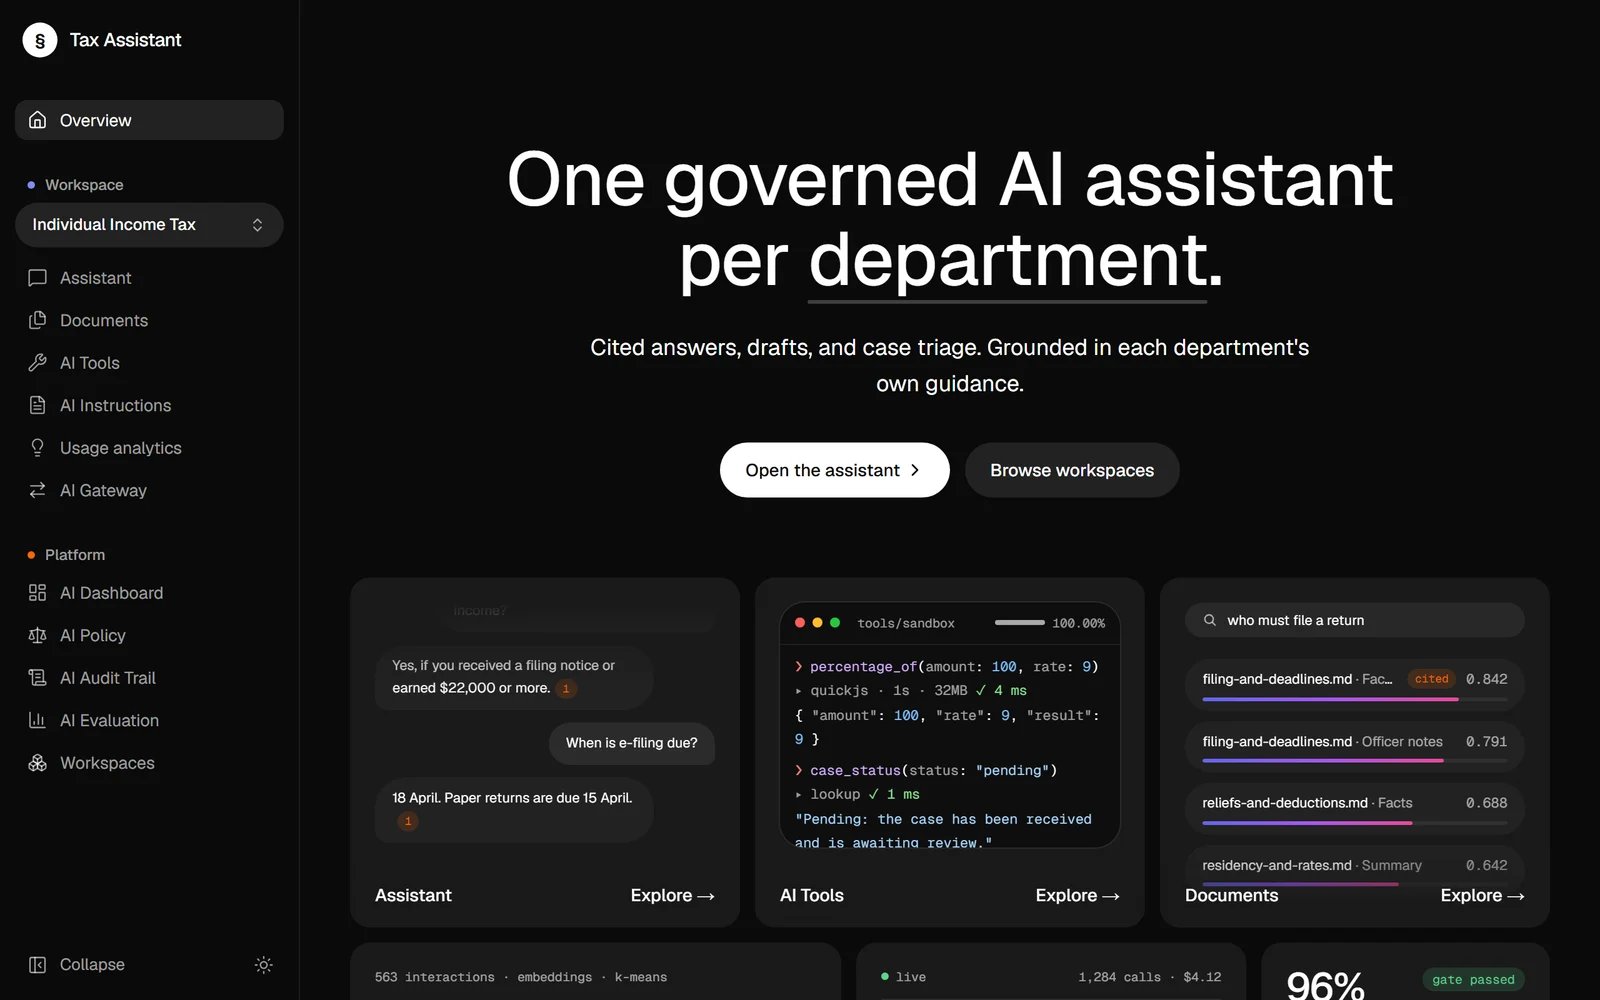
Task: Click the search magnifier icon in Documents card
Action: [1210, 620]
